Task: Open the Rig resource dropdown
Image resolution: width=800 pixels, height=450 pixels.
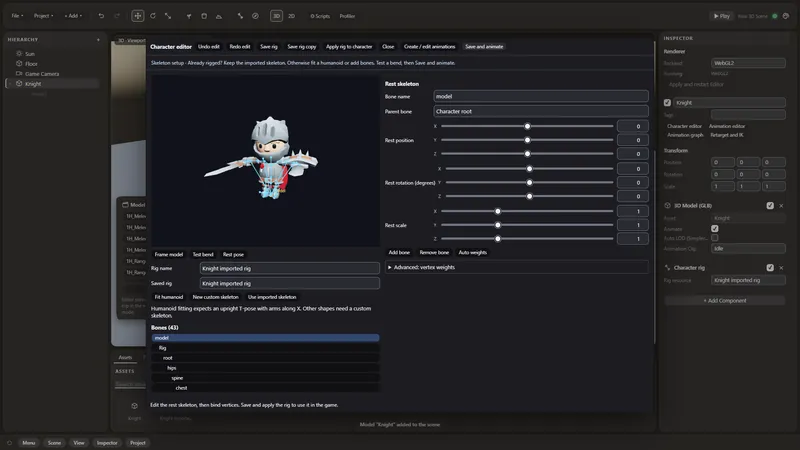Action: 748,280
